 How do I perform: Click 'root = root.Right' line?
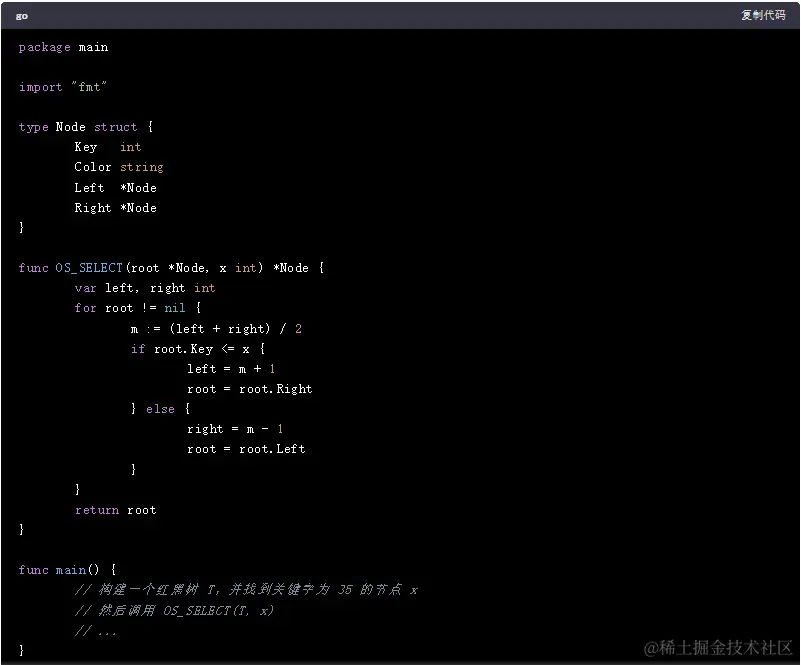coord(250,389)
